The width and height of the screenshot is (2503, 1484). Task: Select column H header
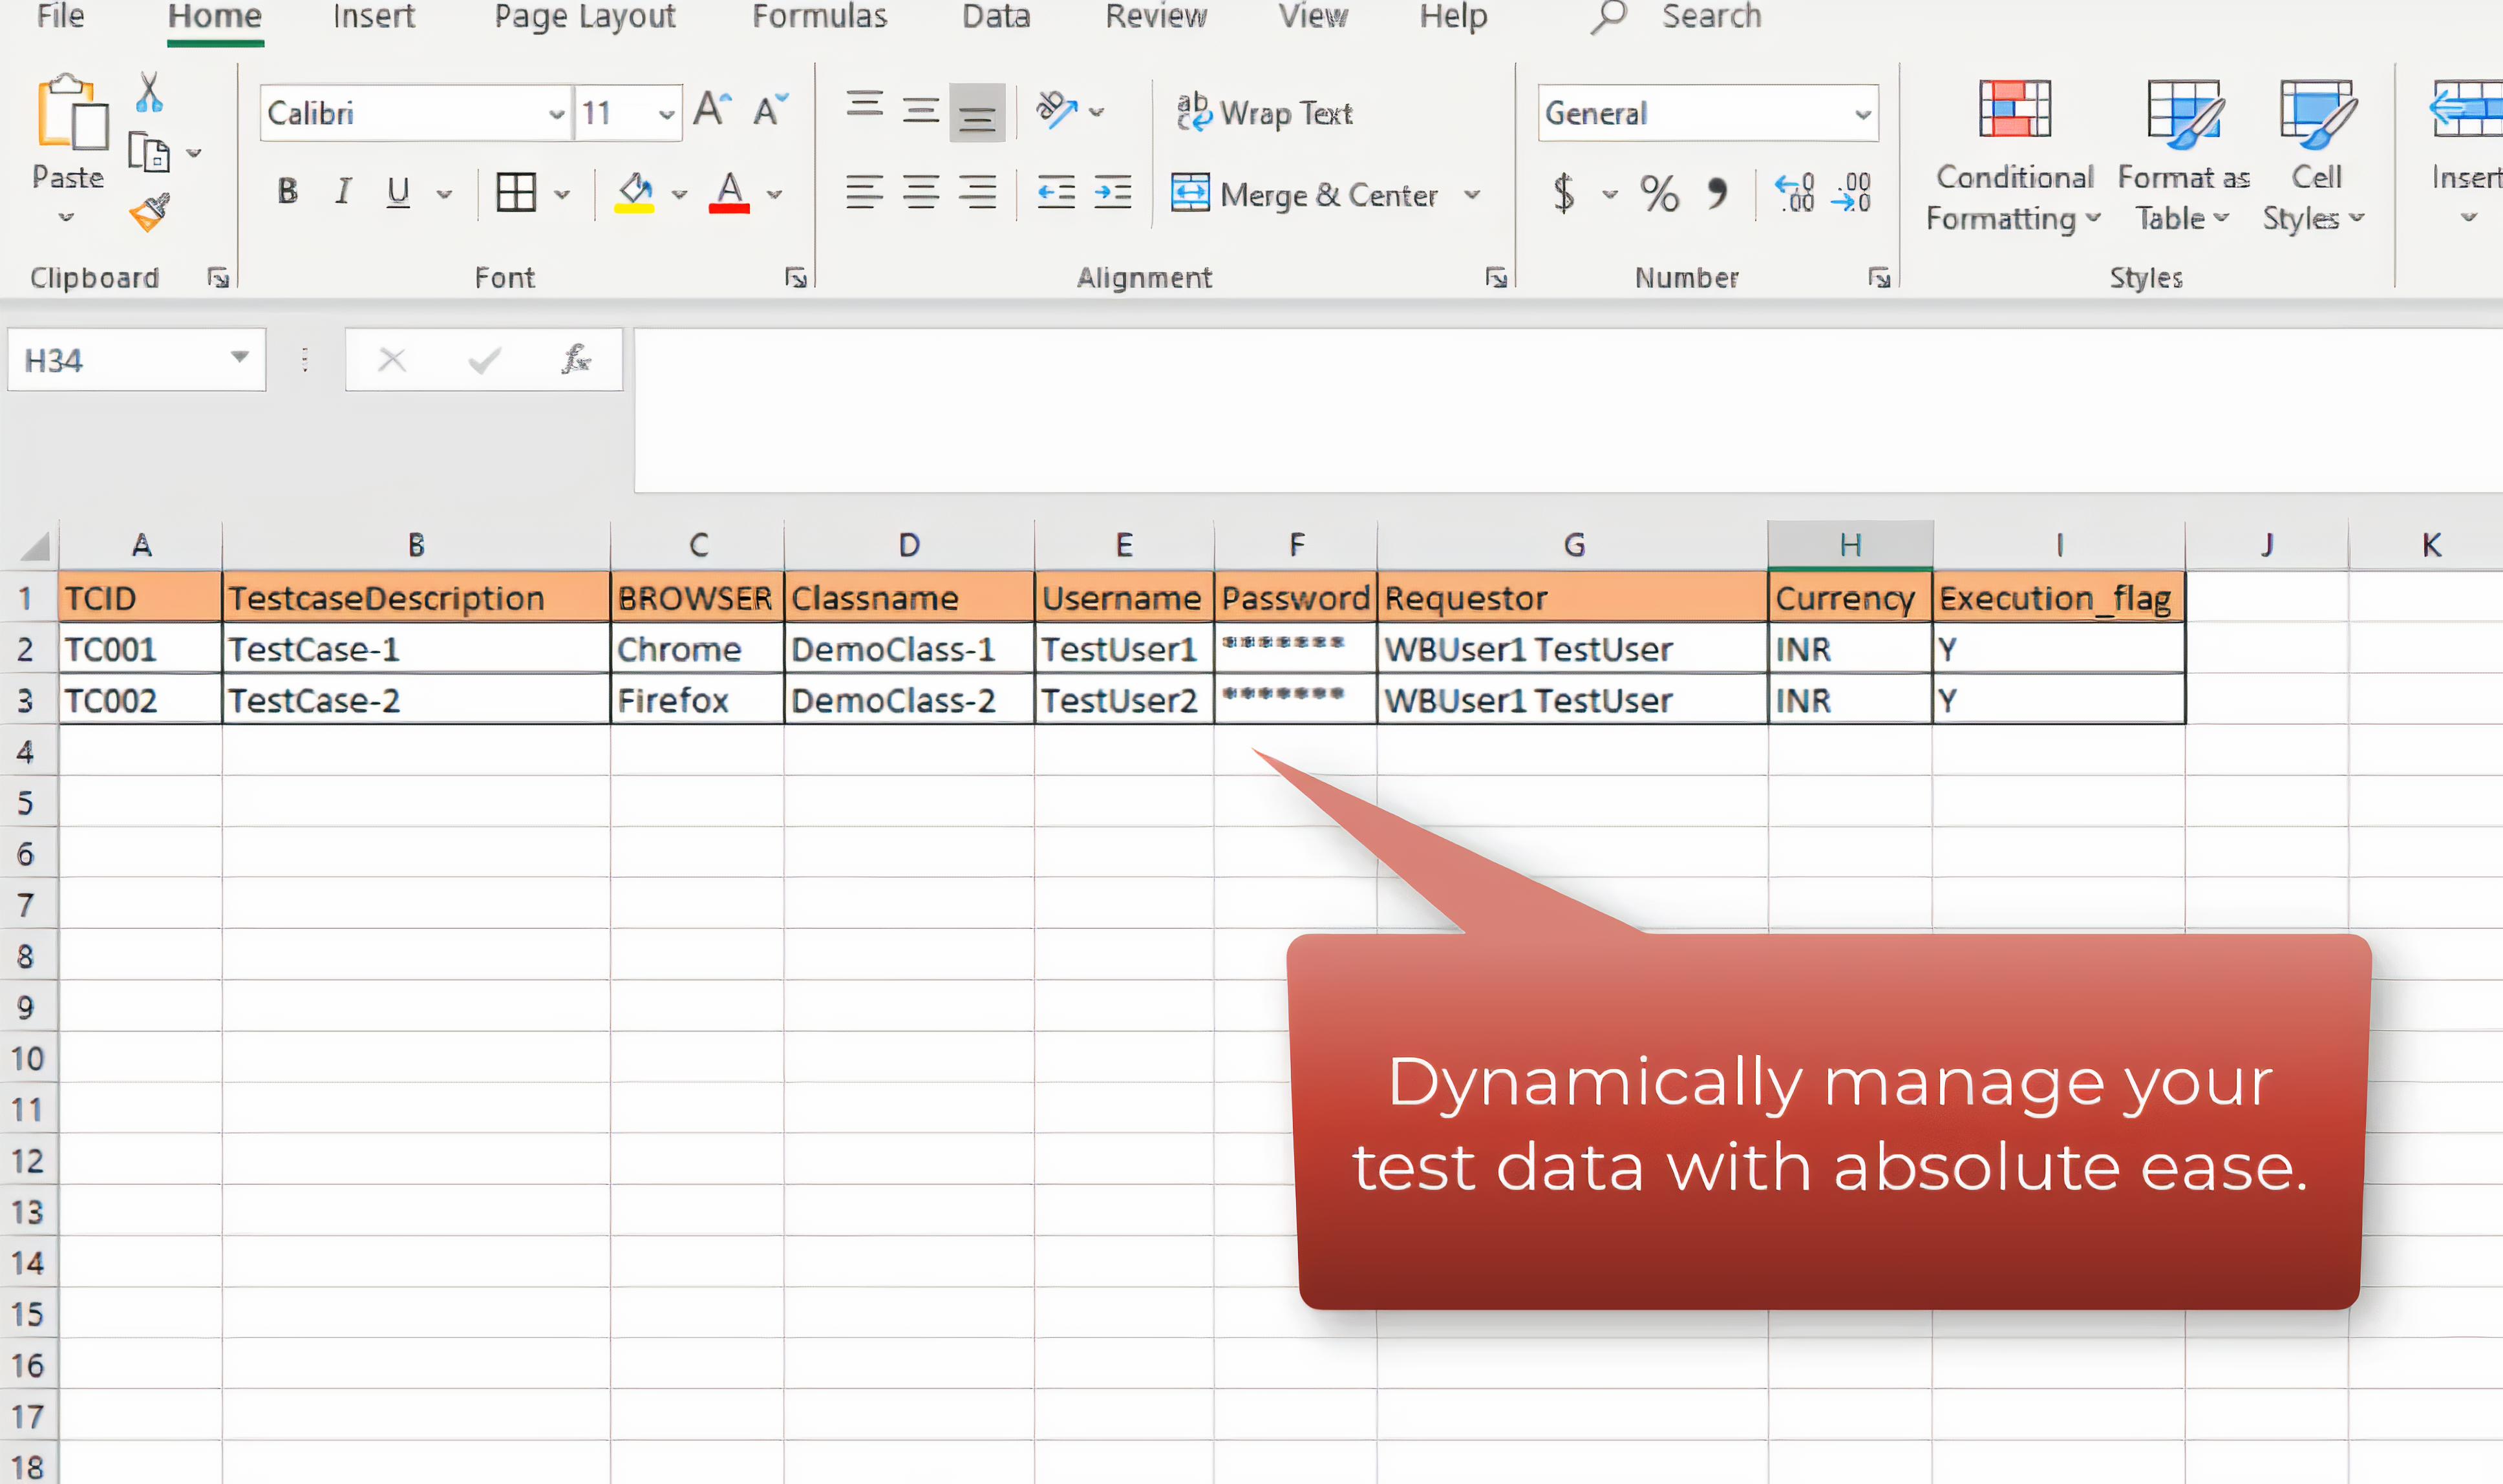[x=1850, y=545]
